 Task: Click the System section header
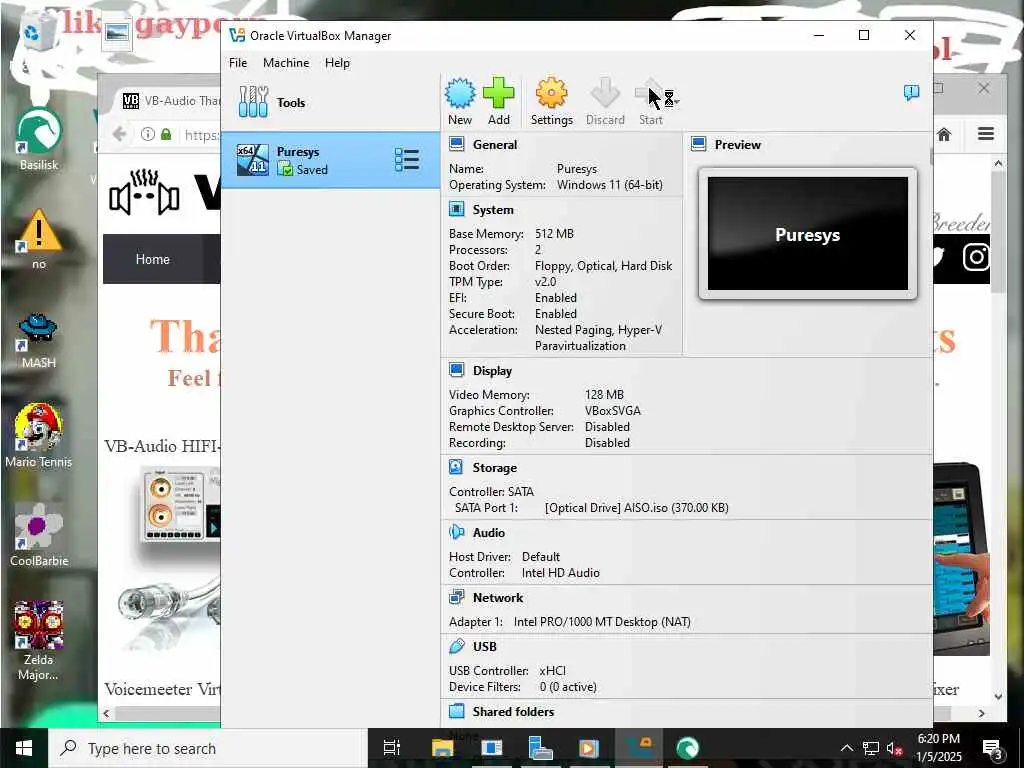pos(492,210)
